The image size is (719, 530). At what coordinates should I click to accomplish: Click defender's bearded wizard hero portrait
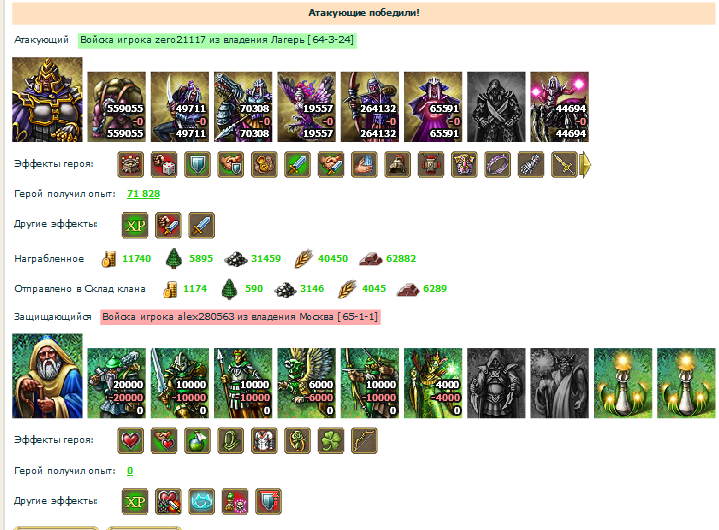(x=47, y=376)
